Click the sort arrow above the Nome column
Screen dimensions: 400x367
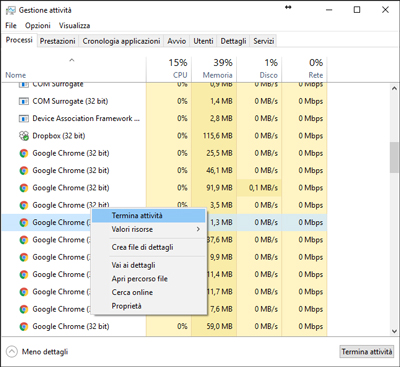pyautogui.click(x=72, y=60)
